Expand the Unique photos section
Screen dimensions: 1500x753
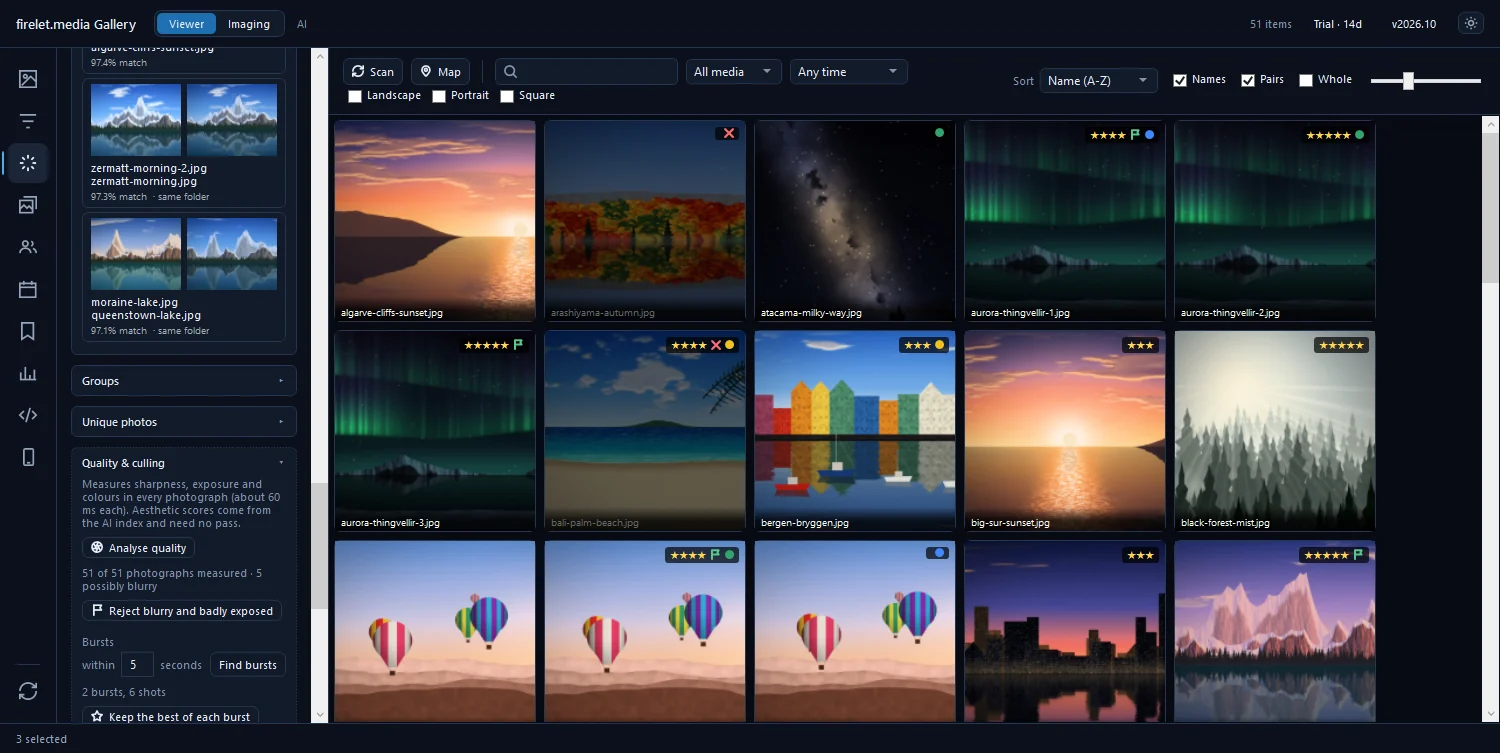[184, 422]
